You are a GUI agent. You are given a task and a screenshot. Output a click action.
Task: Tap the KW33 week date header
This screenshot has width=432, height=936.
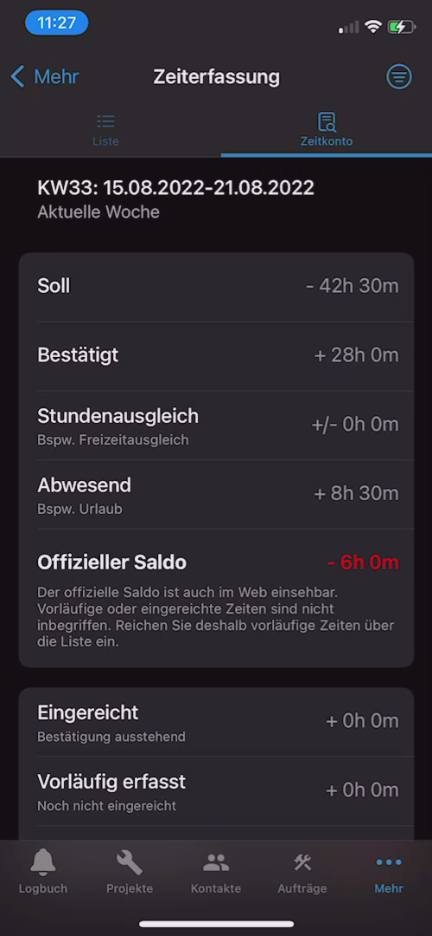click(x=175, y=188)
